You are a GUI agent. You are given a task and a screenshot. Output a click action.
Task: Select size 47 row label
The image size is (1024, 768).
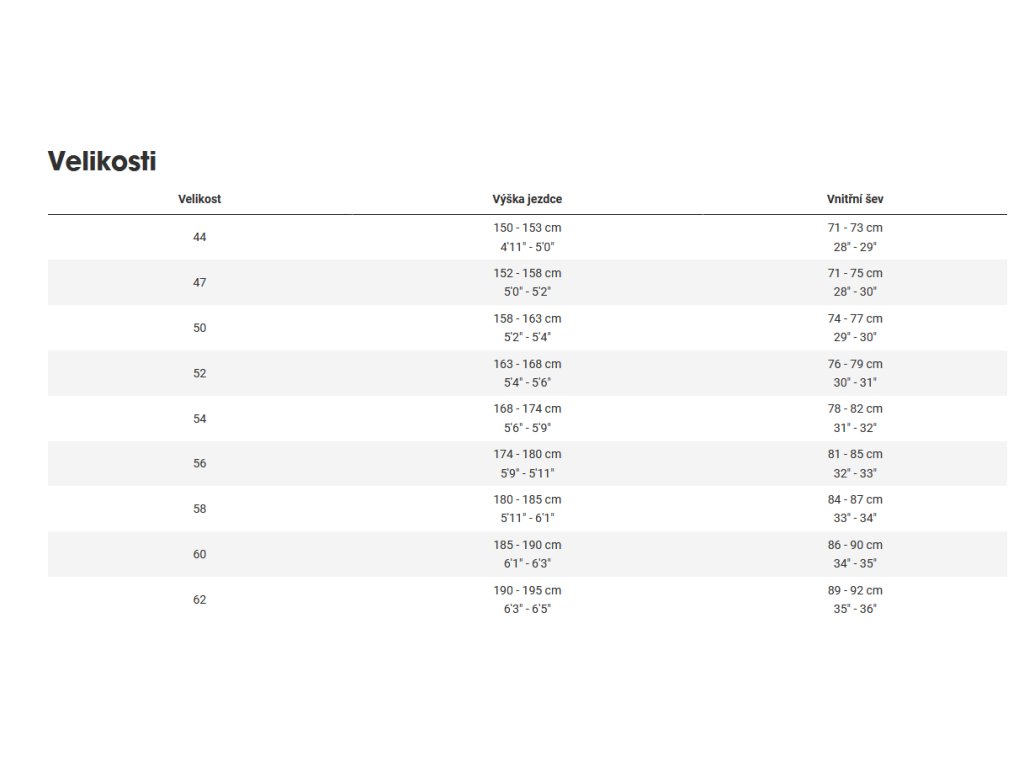[199, 283]
